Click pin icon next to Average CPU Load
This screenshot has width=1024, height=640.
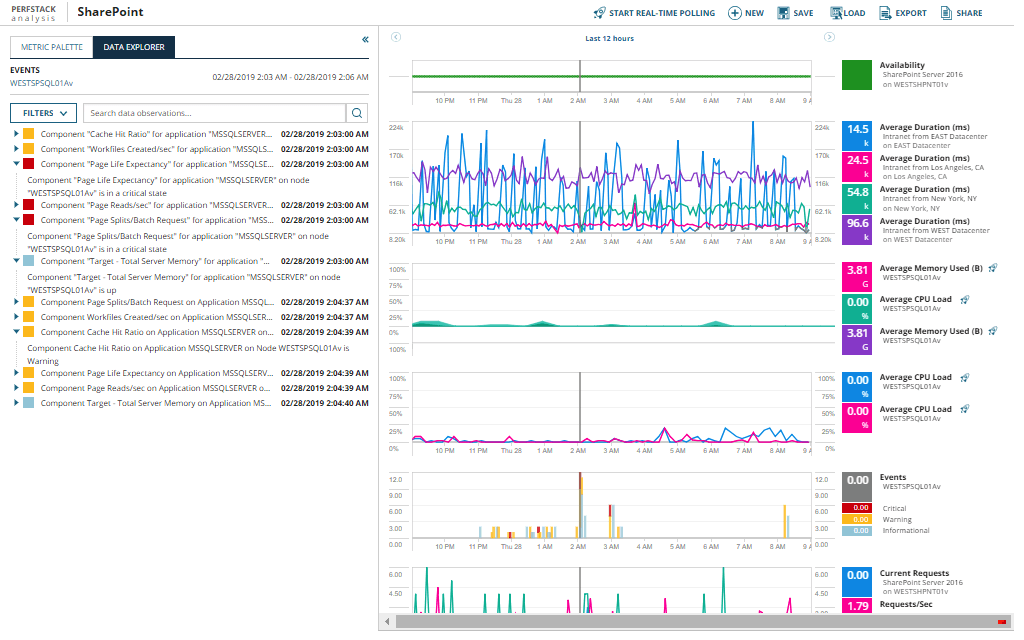pos(966,299)
